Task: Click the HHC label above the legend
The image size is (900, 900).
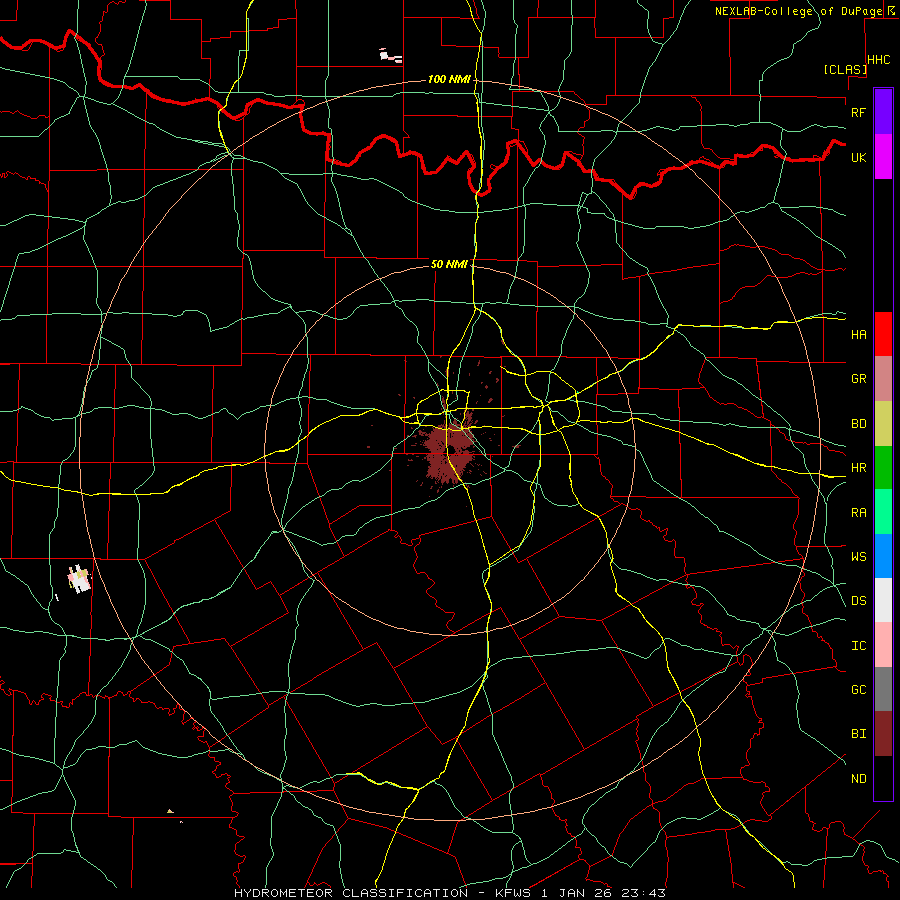Action: tap(879, 60)
